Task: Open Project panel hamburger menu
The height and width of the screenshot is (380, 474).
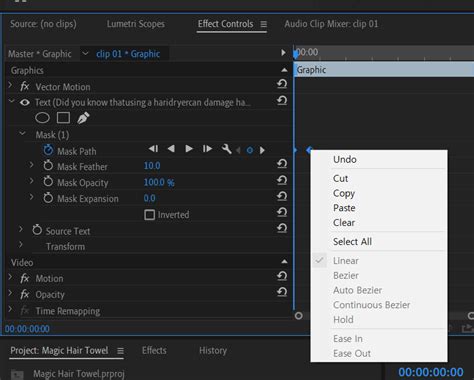Action: point(120,351)
